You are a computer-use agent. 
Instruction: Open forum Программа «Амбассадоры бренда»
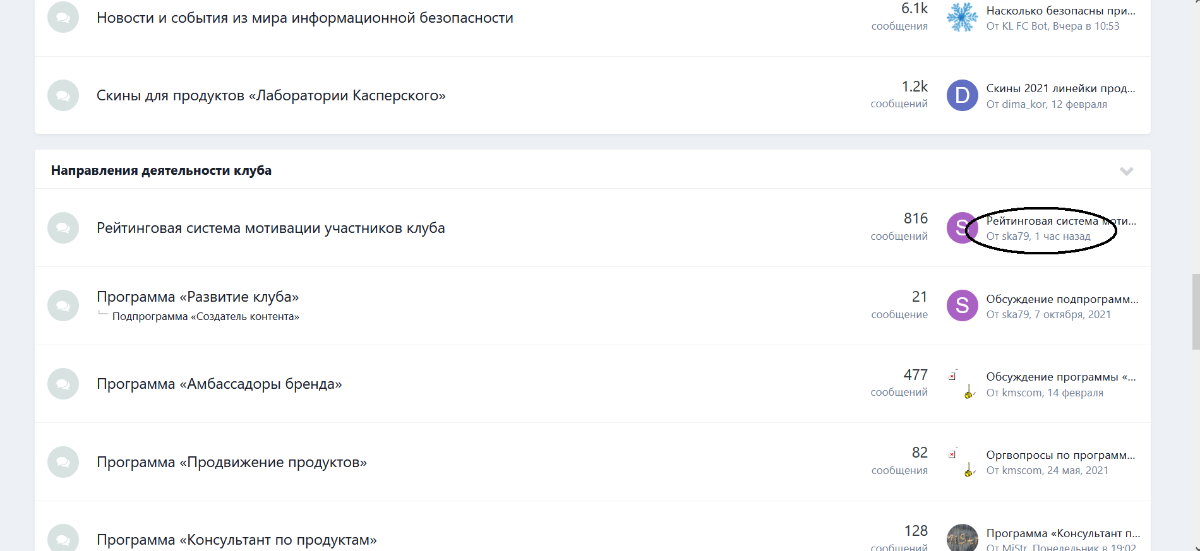[x=220, y=384]
